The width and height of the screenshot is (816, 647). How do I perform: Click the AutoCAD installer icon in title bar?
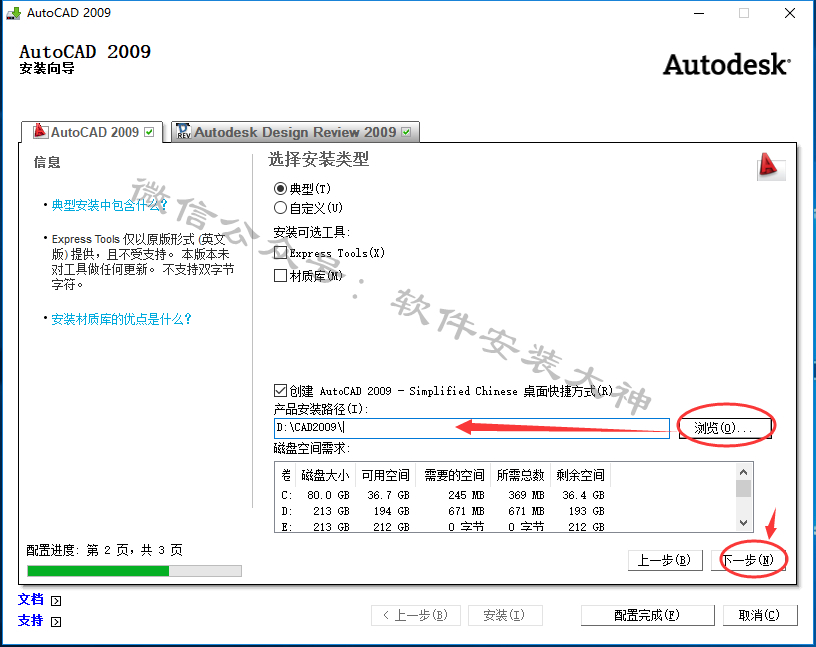13,13
